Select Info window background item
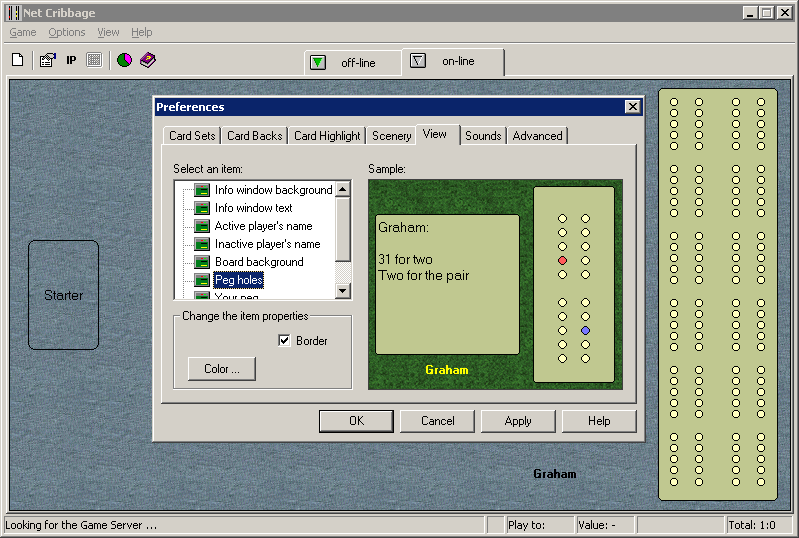 coord(274,190)
